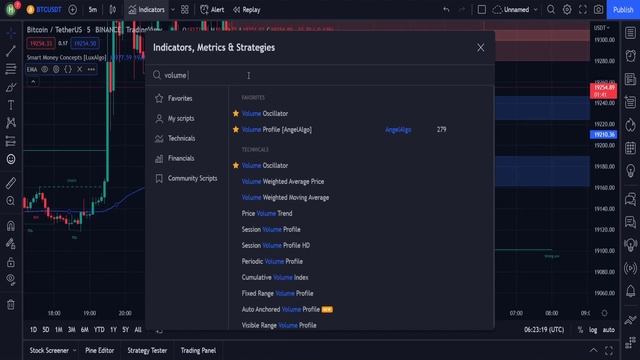Open the USDT currency dropdown
The image size is (640, 360).
point(602,28)
